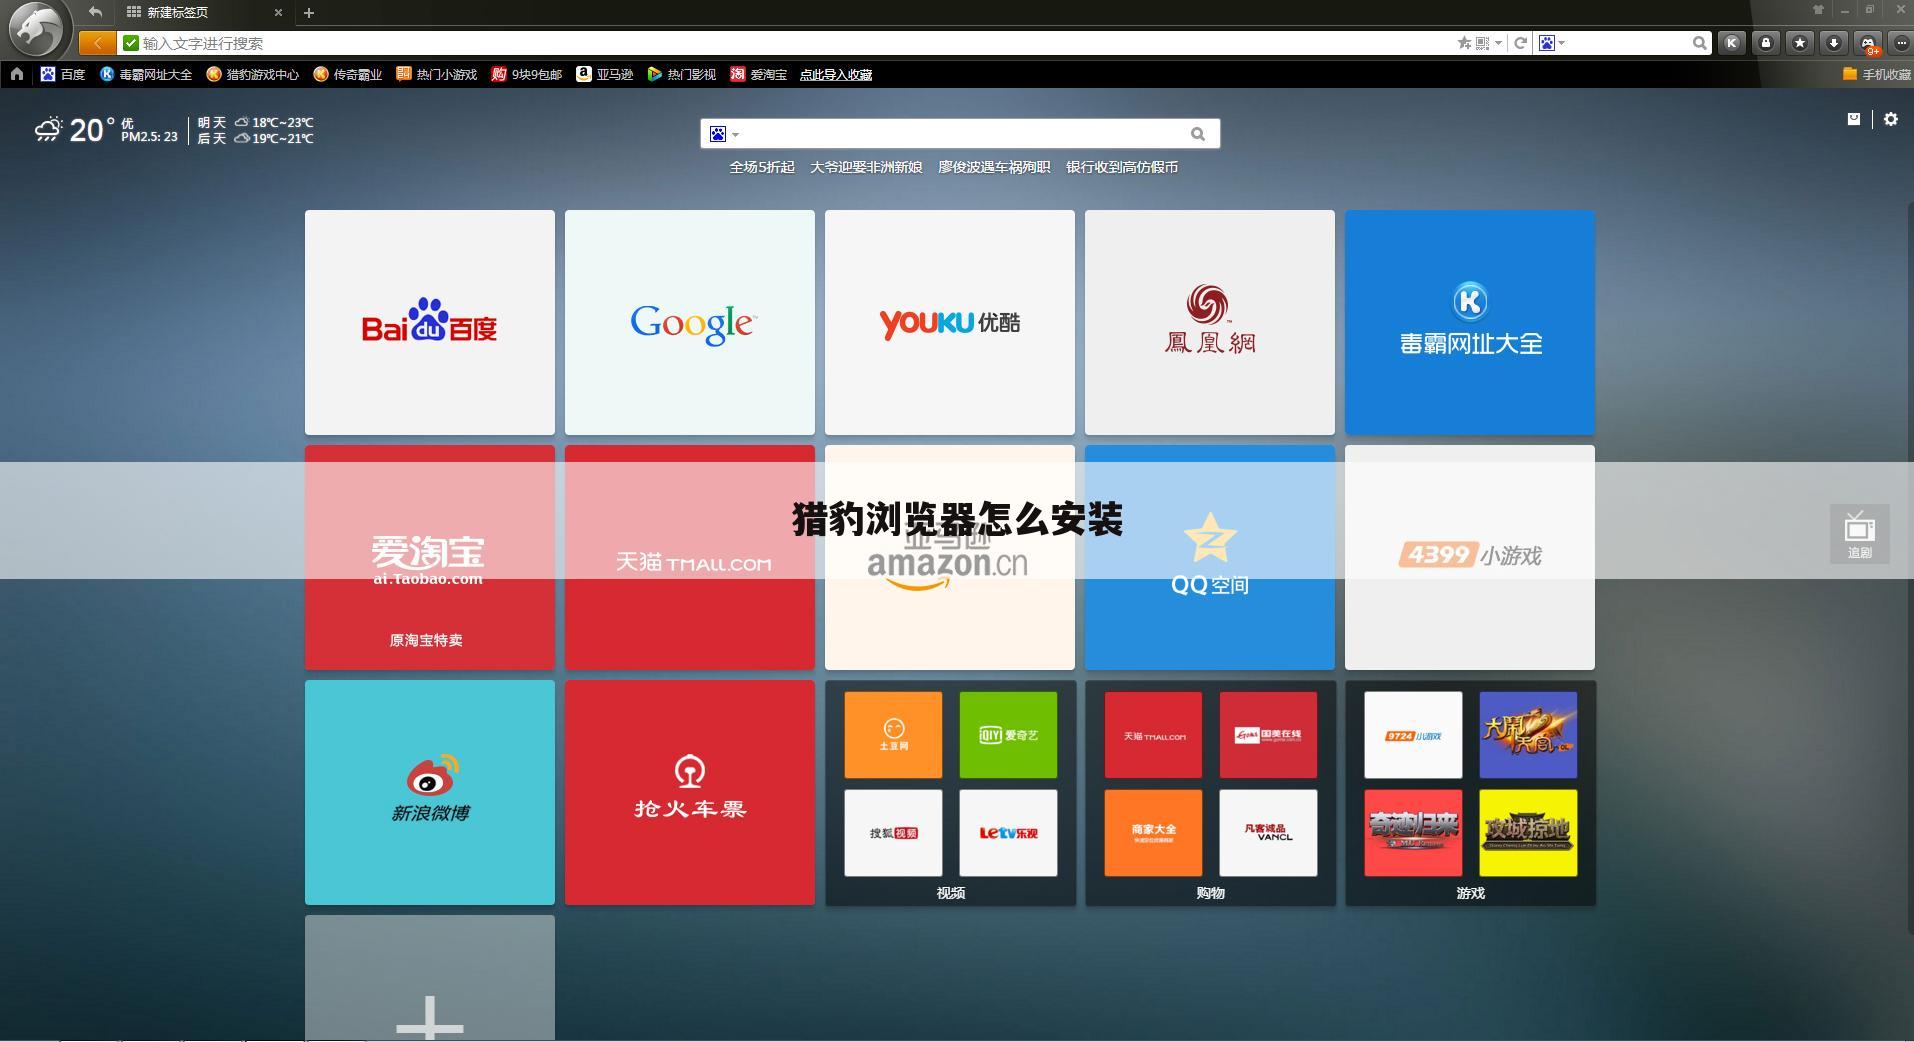The width and height of the screenshot is (1914, 1042).
Task: Go back with orange back button
Action: click(96, 43)
